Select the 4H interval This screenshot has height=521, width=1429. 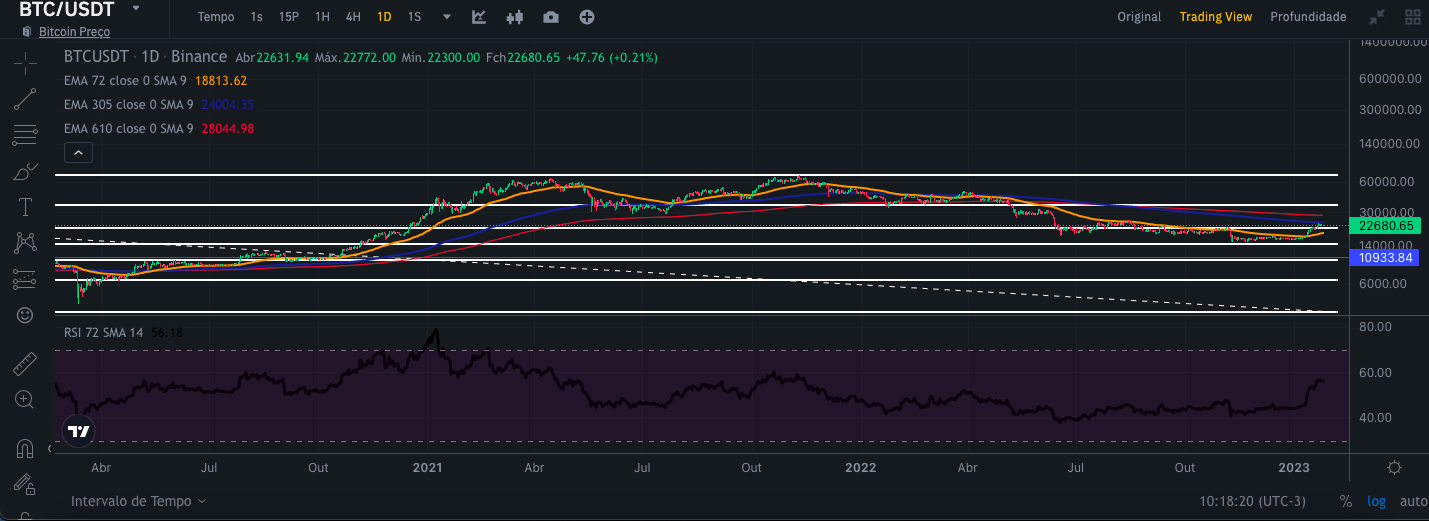point(353,17)
